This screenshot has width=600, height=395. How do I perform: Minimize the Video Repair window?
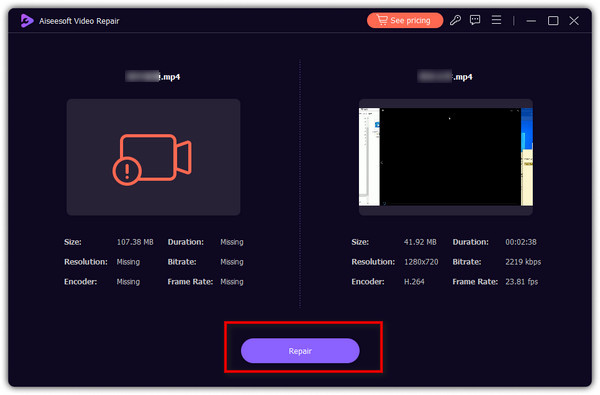(x=531, y=21)
